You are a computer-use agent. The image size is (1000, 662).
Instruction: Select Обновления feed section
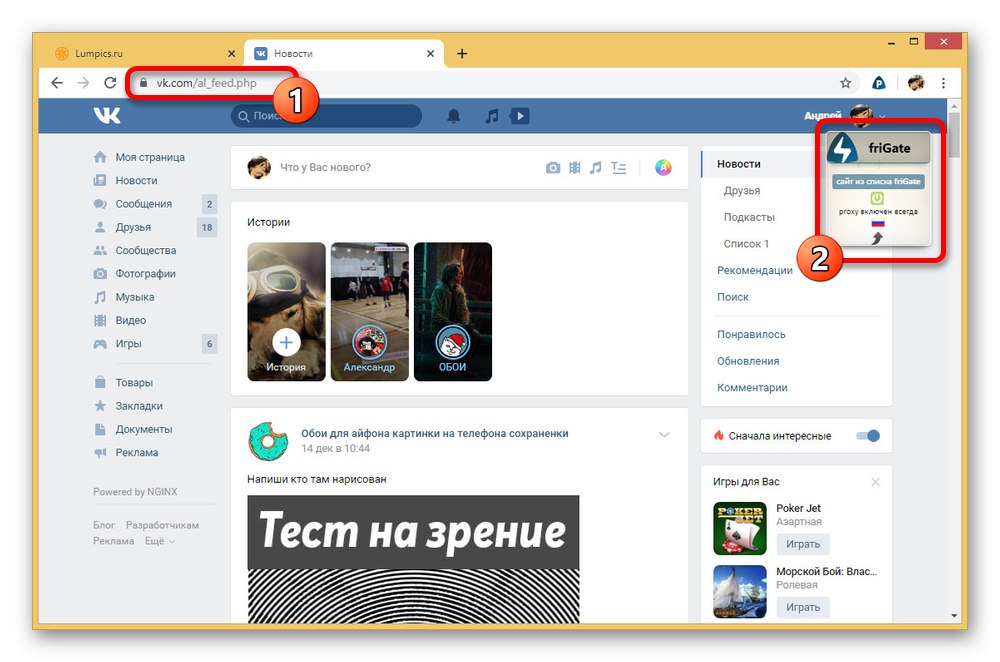(x=748, y=361)
